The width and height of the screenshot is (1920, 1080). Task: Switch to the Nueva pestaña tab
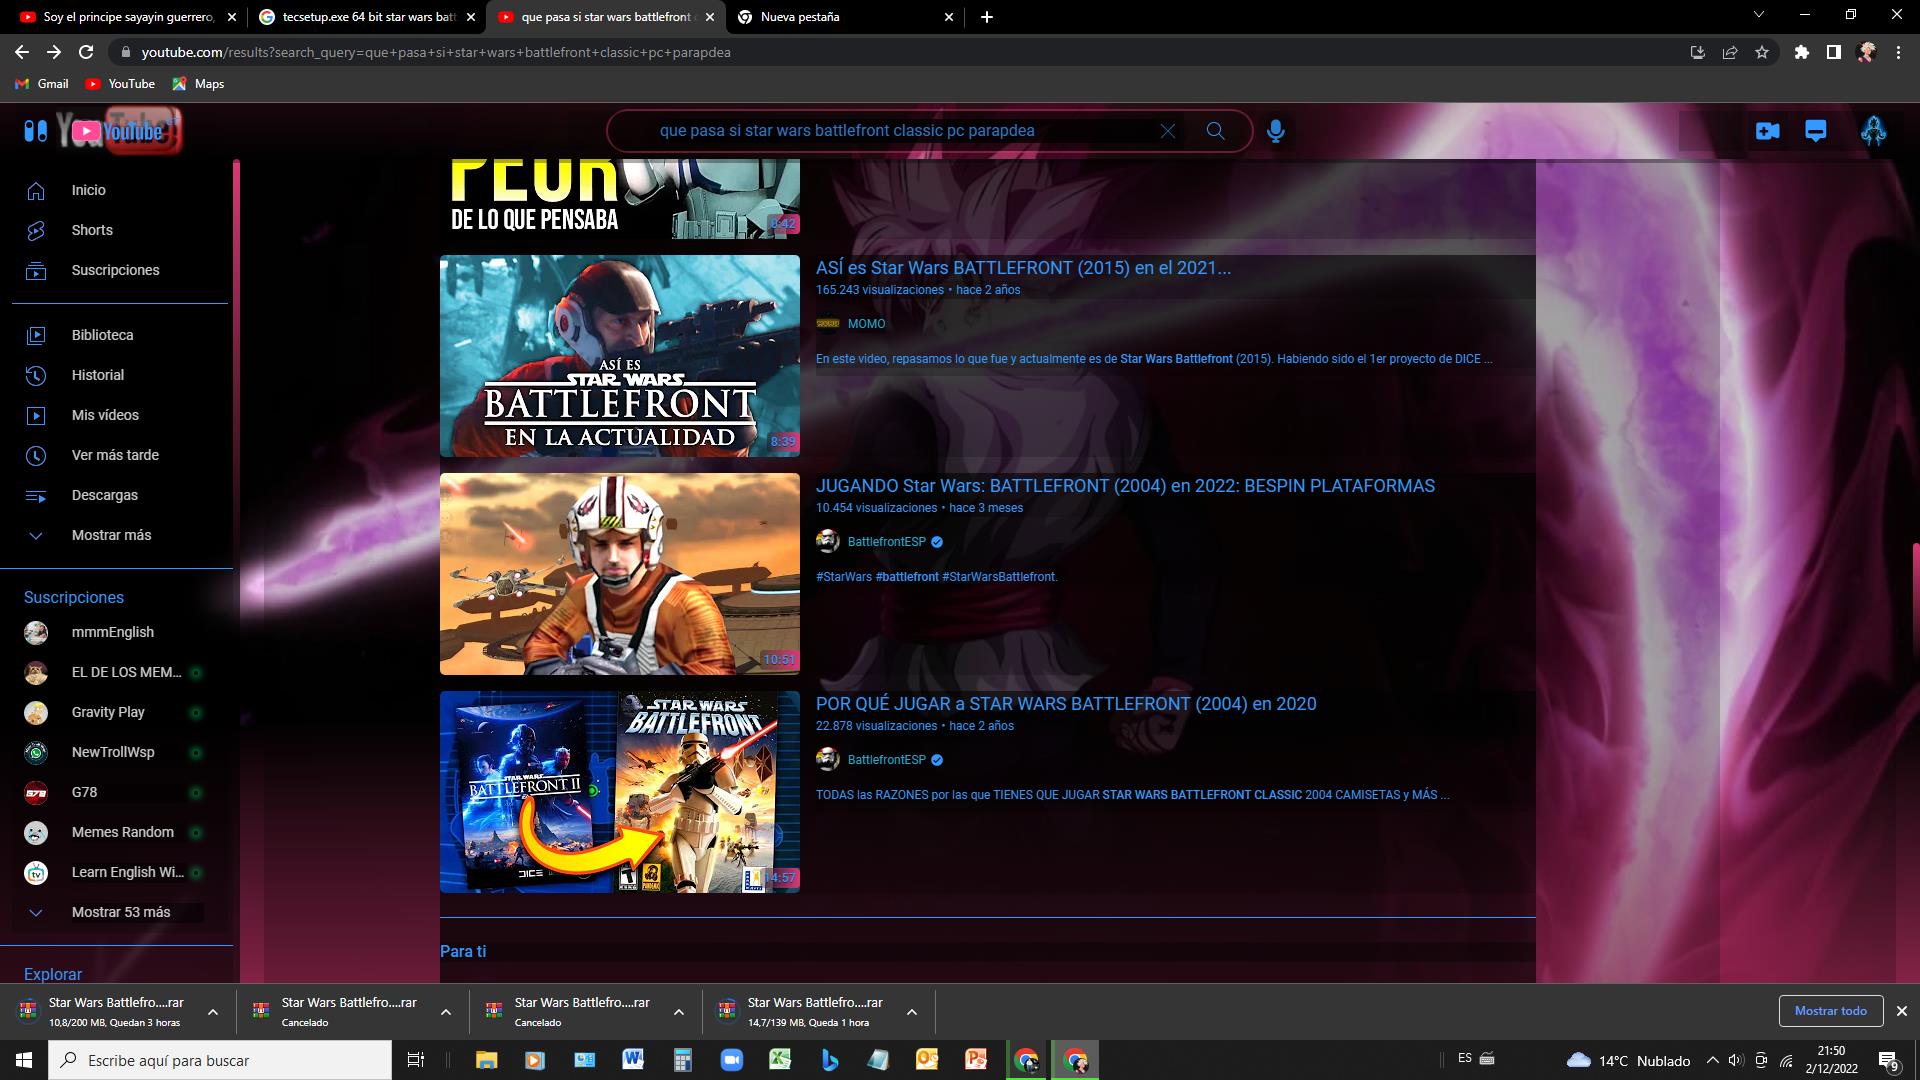click(x=800, y=17)
